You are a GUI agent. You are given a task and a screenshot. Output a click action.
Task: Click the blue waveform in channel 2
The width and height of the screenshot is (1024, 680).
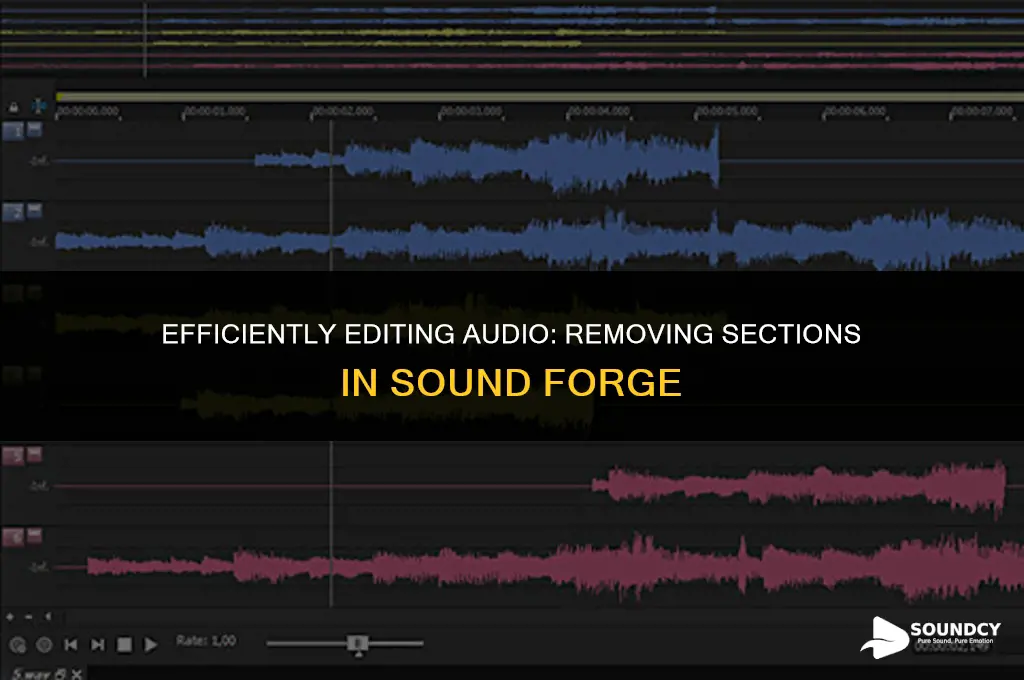[539, 240]
